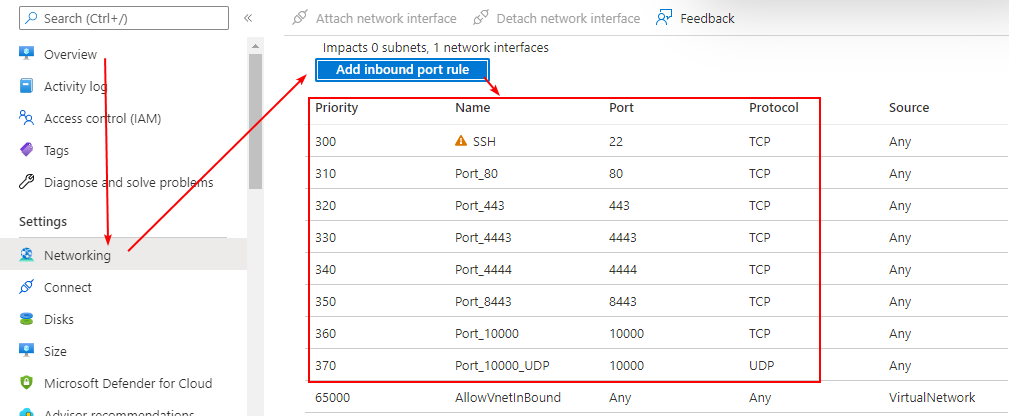Open Tags in the sidebar
1009x416 pixels.
click(56, 151)
